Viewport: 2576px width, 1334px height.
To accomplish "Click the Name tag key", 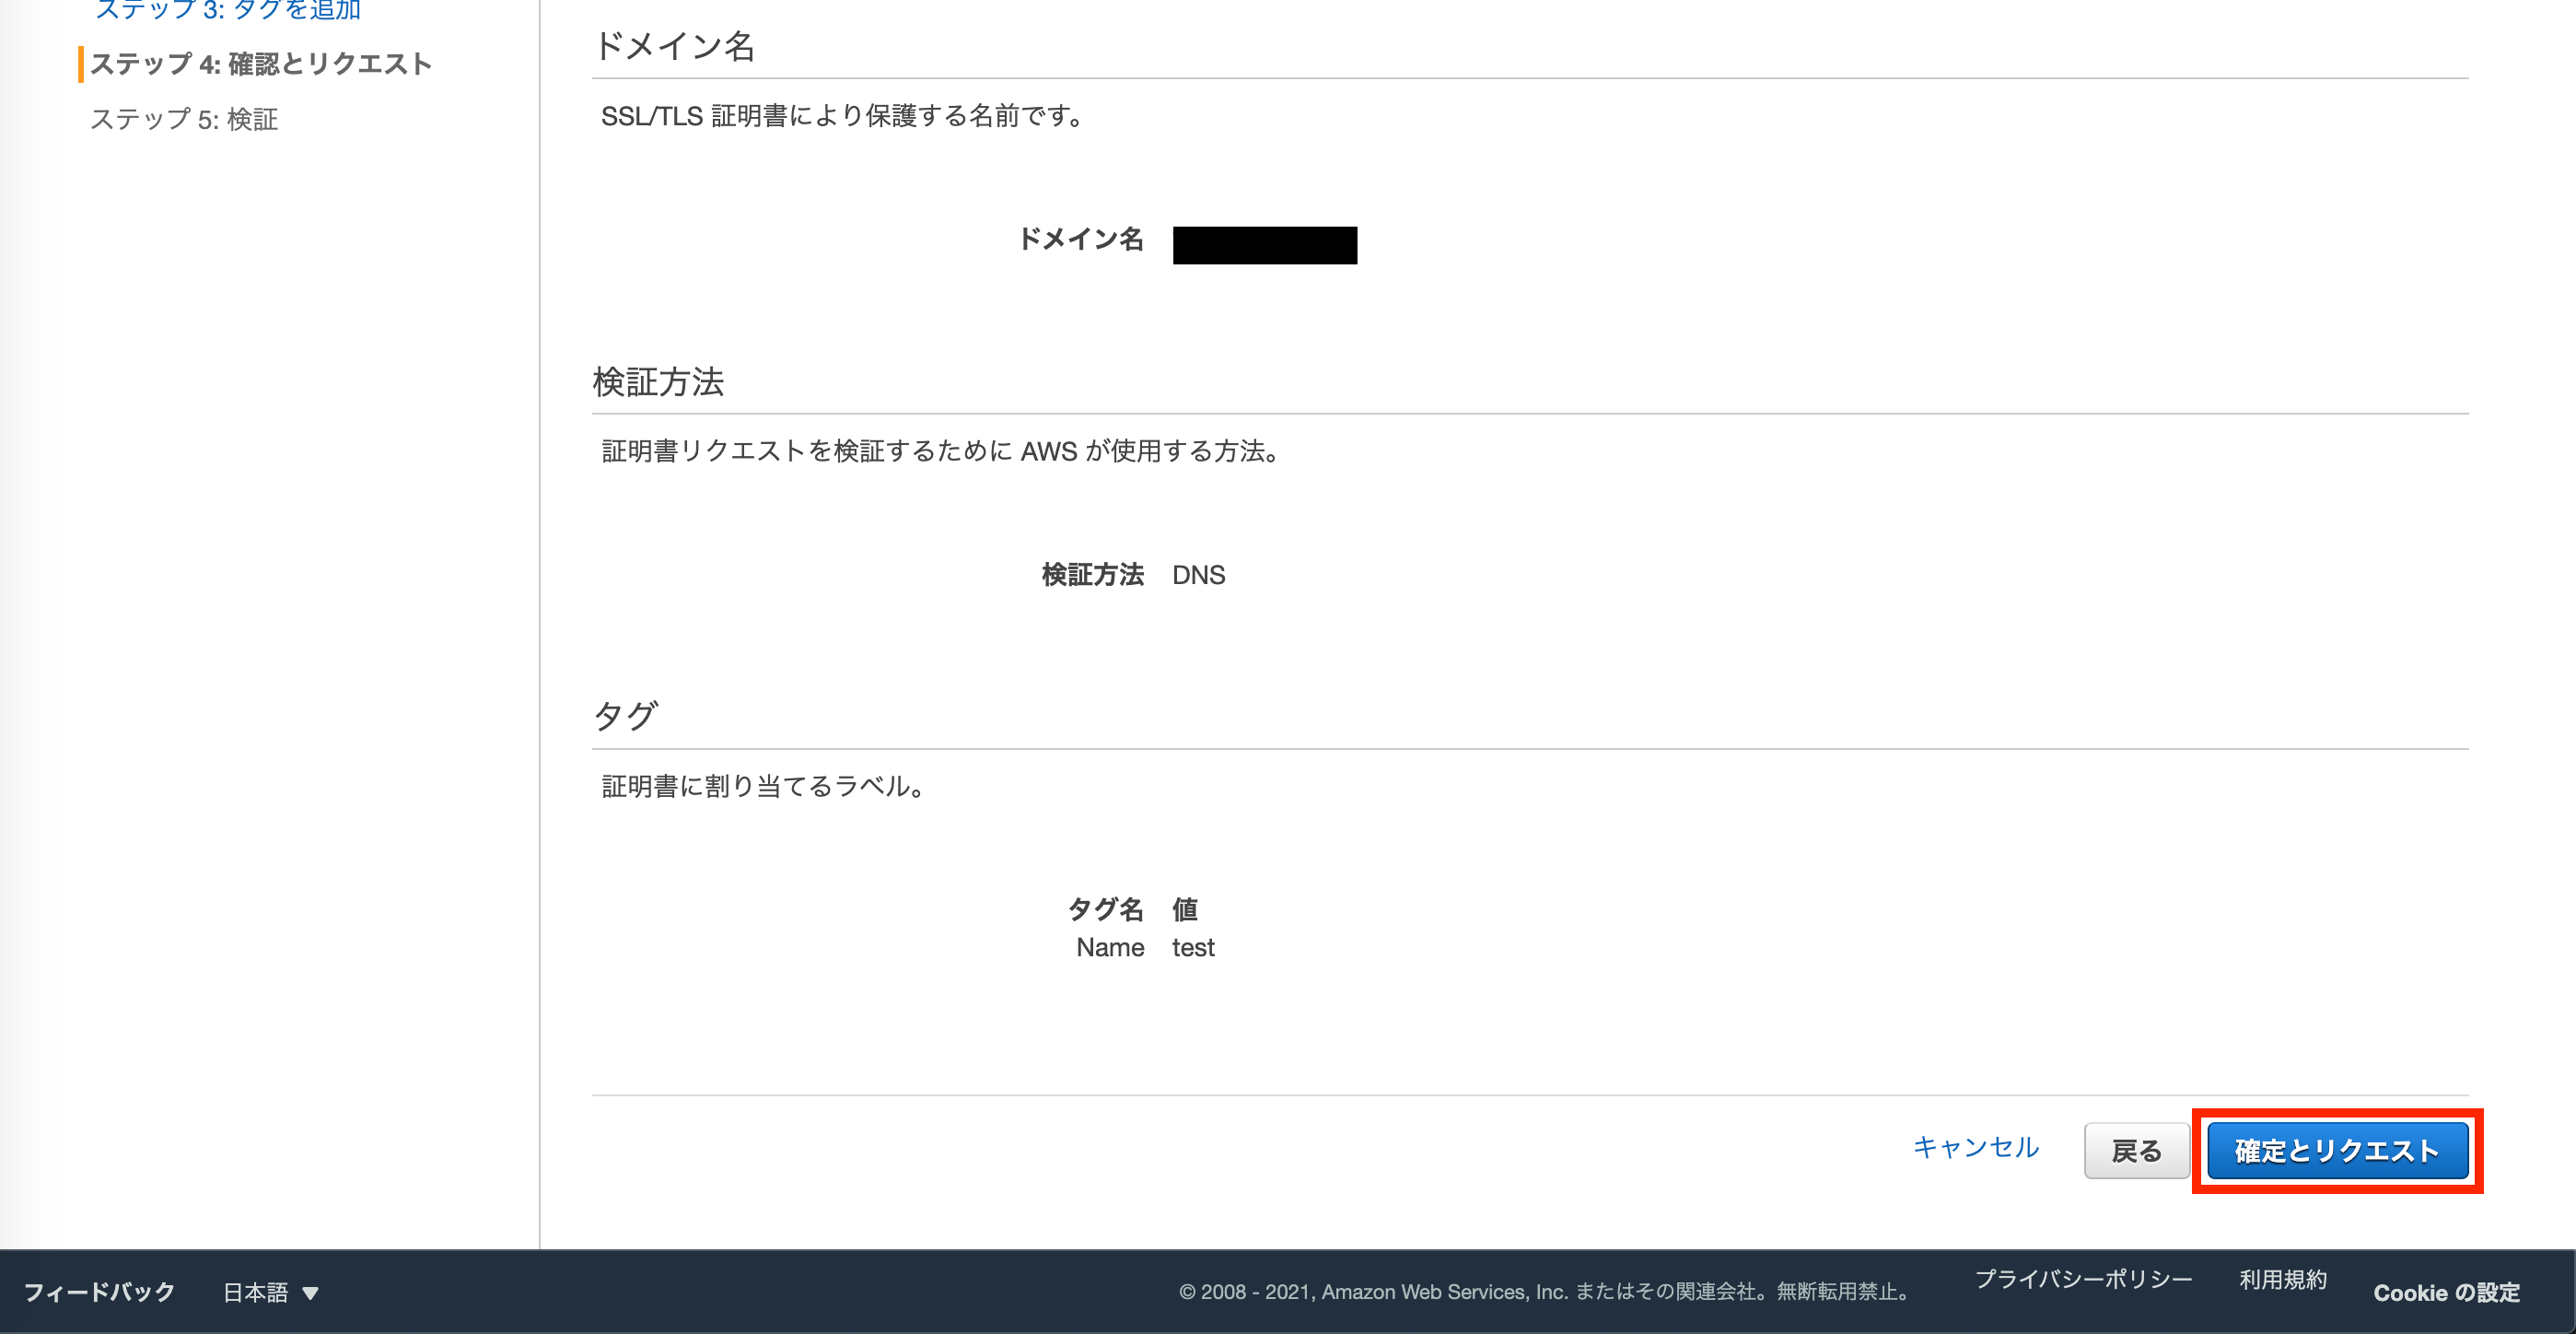I will (1109, 947).
